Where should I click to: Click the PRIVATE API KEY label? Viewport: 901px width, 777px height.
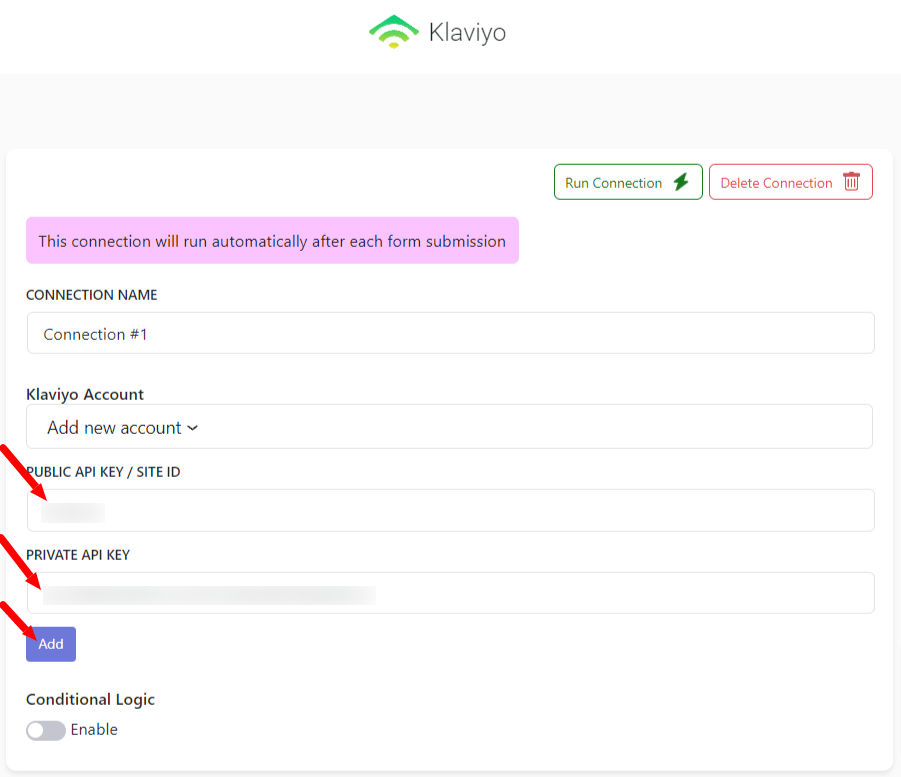pyautogui.click(x=78, y=555)
